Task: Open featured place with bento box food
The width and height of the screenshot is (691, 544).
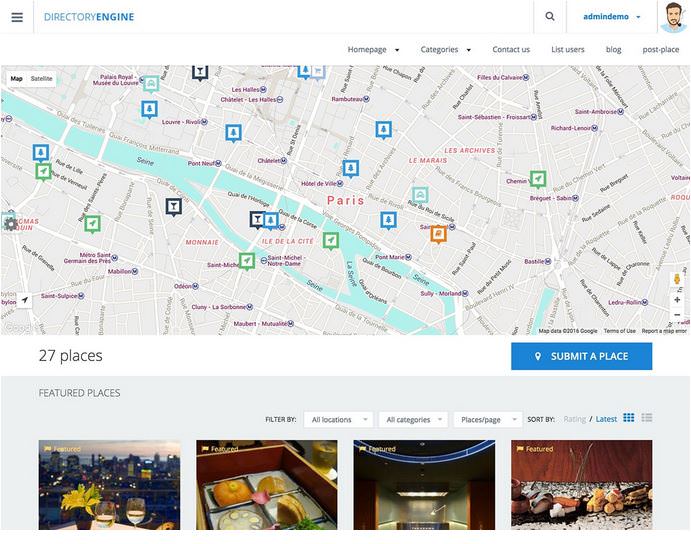Action: (267, 484)
